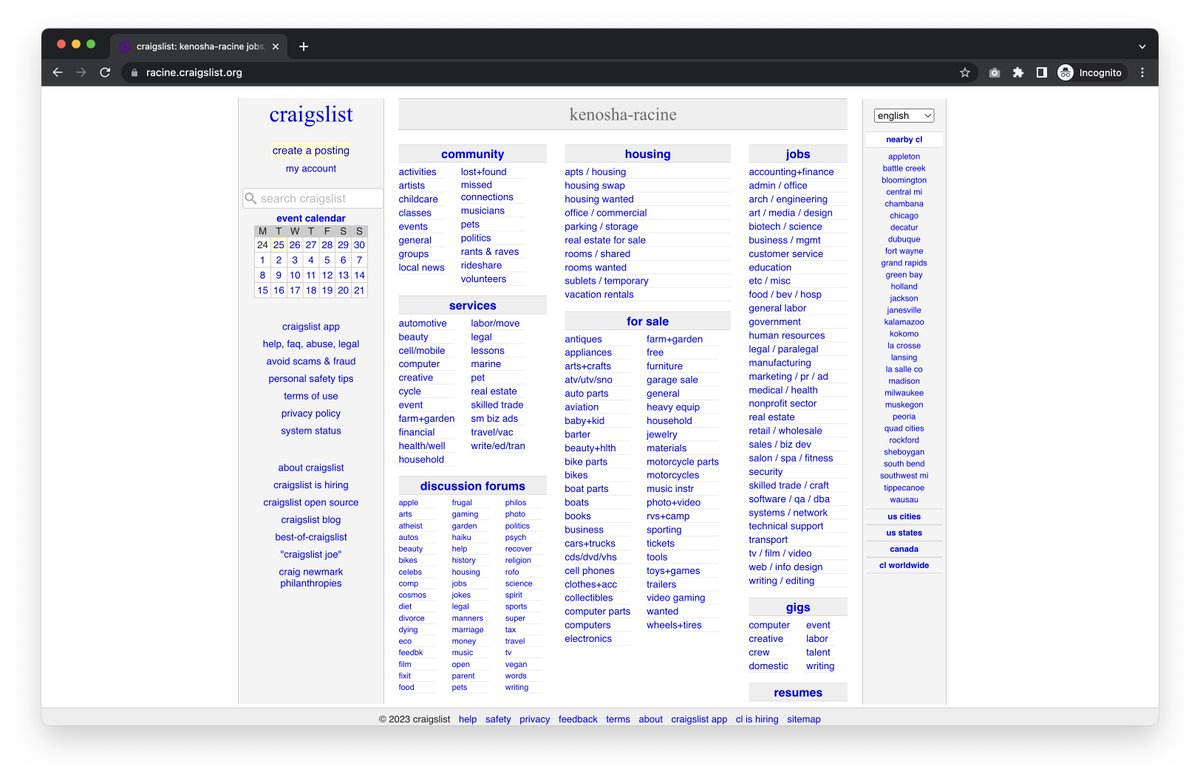Screen dimensions: 1200x780
Task: Open software / qa / dba jobs
Action: point(789,499)
